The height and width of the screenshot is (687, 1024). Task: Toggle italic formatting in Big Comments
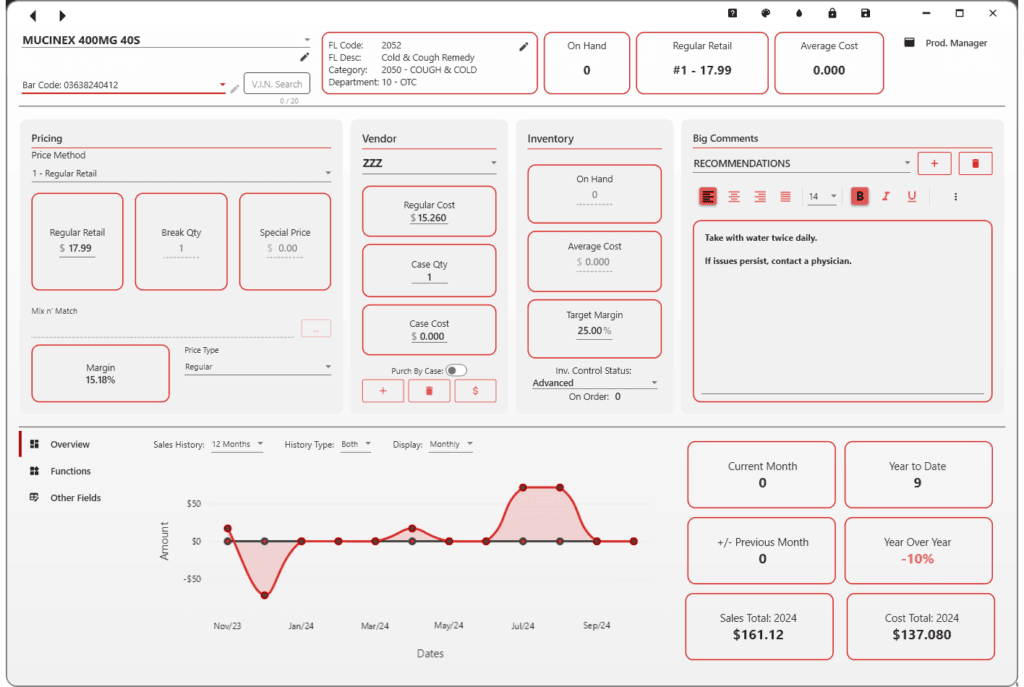886,196
